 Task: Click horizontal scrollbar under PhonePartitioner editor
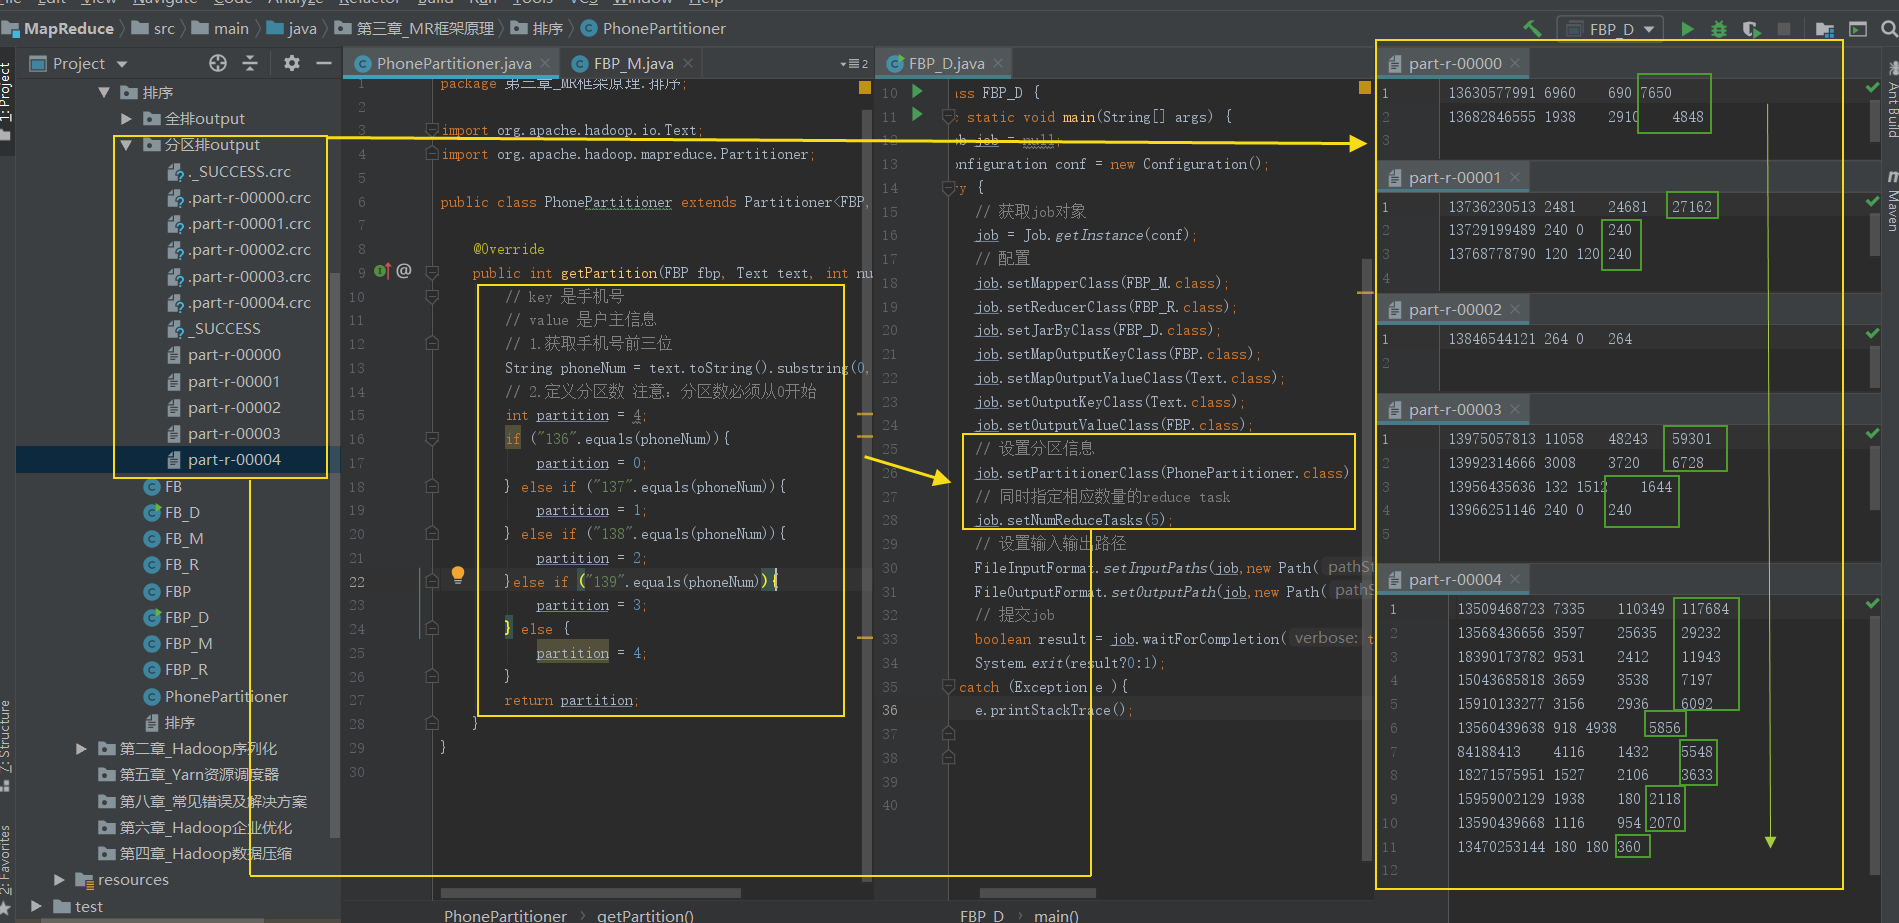(590, 893)
